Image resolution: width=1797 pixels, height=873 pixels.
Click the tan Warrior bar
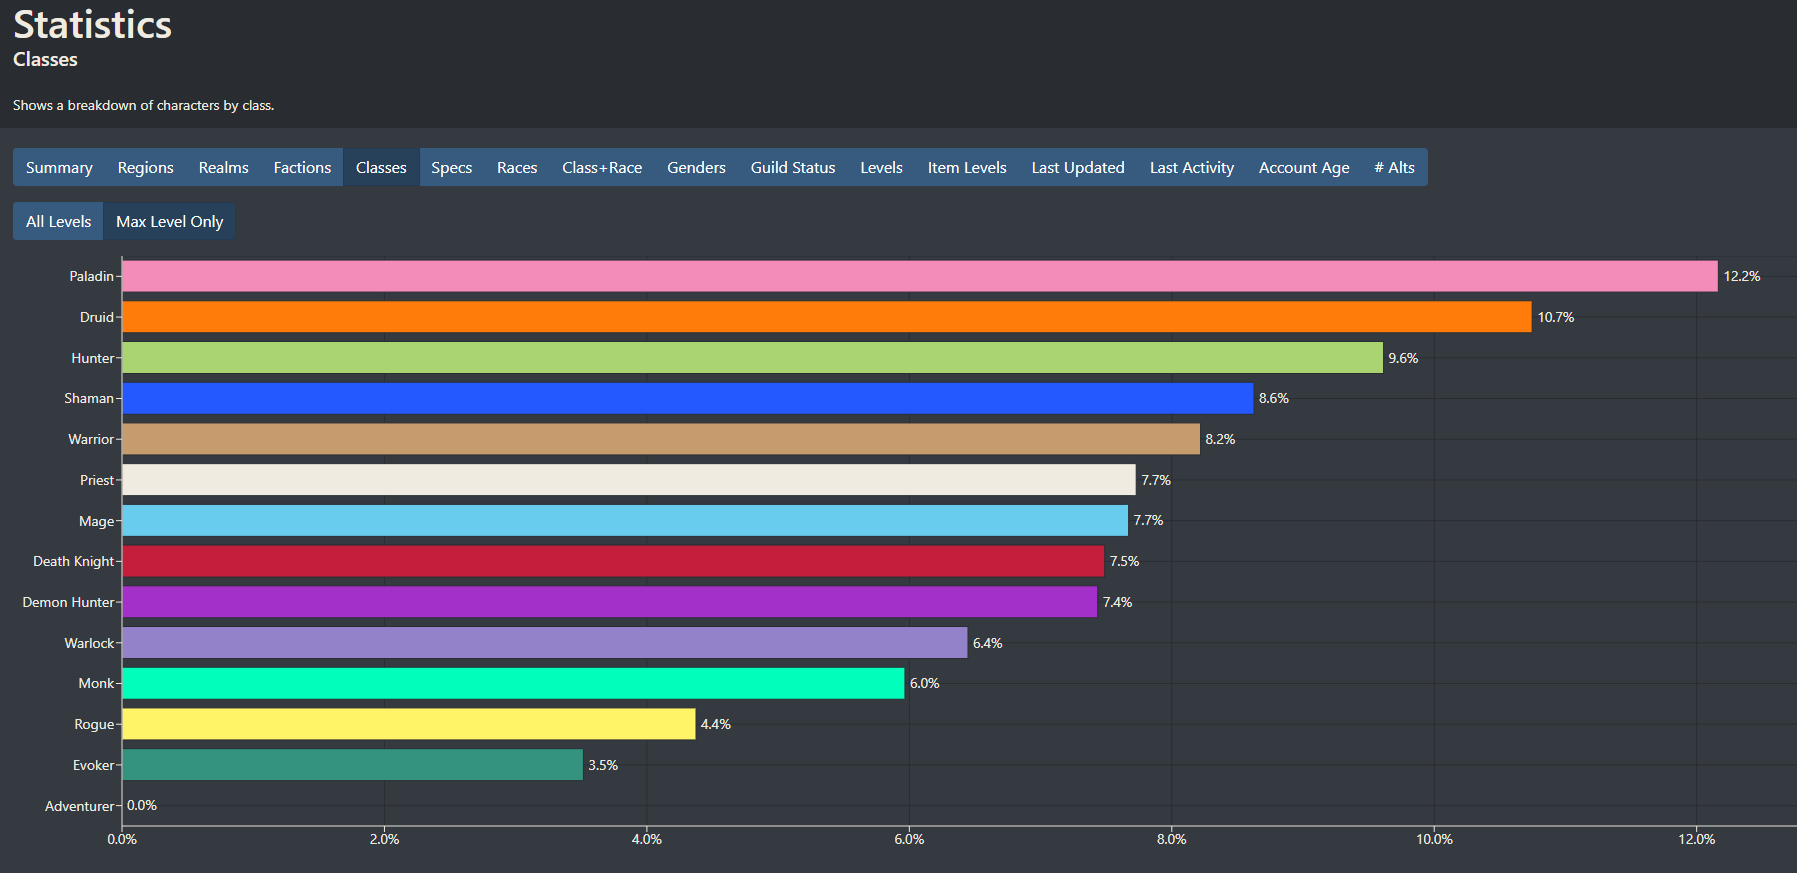(661, 439)
